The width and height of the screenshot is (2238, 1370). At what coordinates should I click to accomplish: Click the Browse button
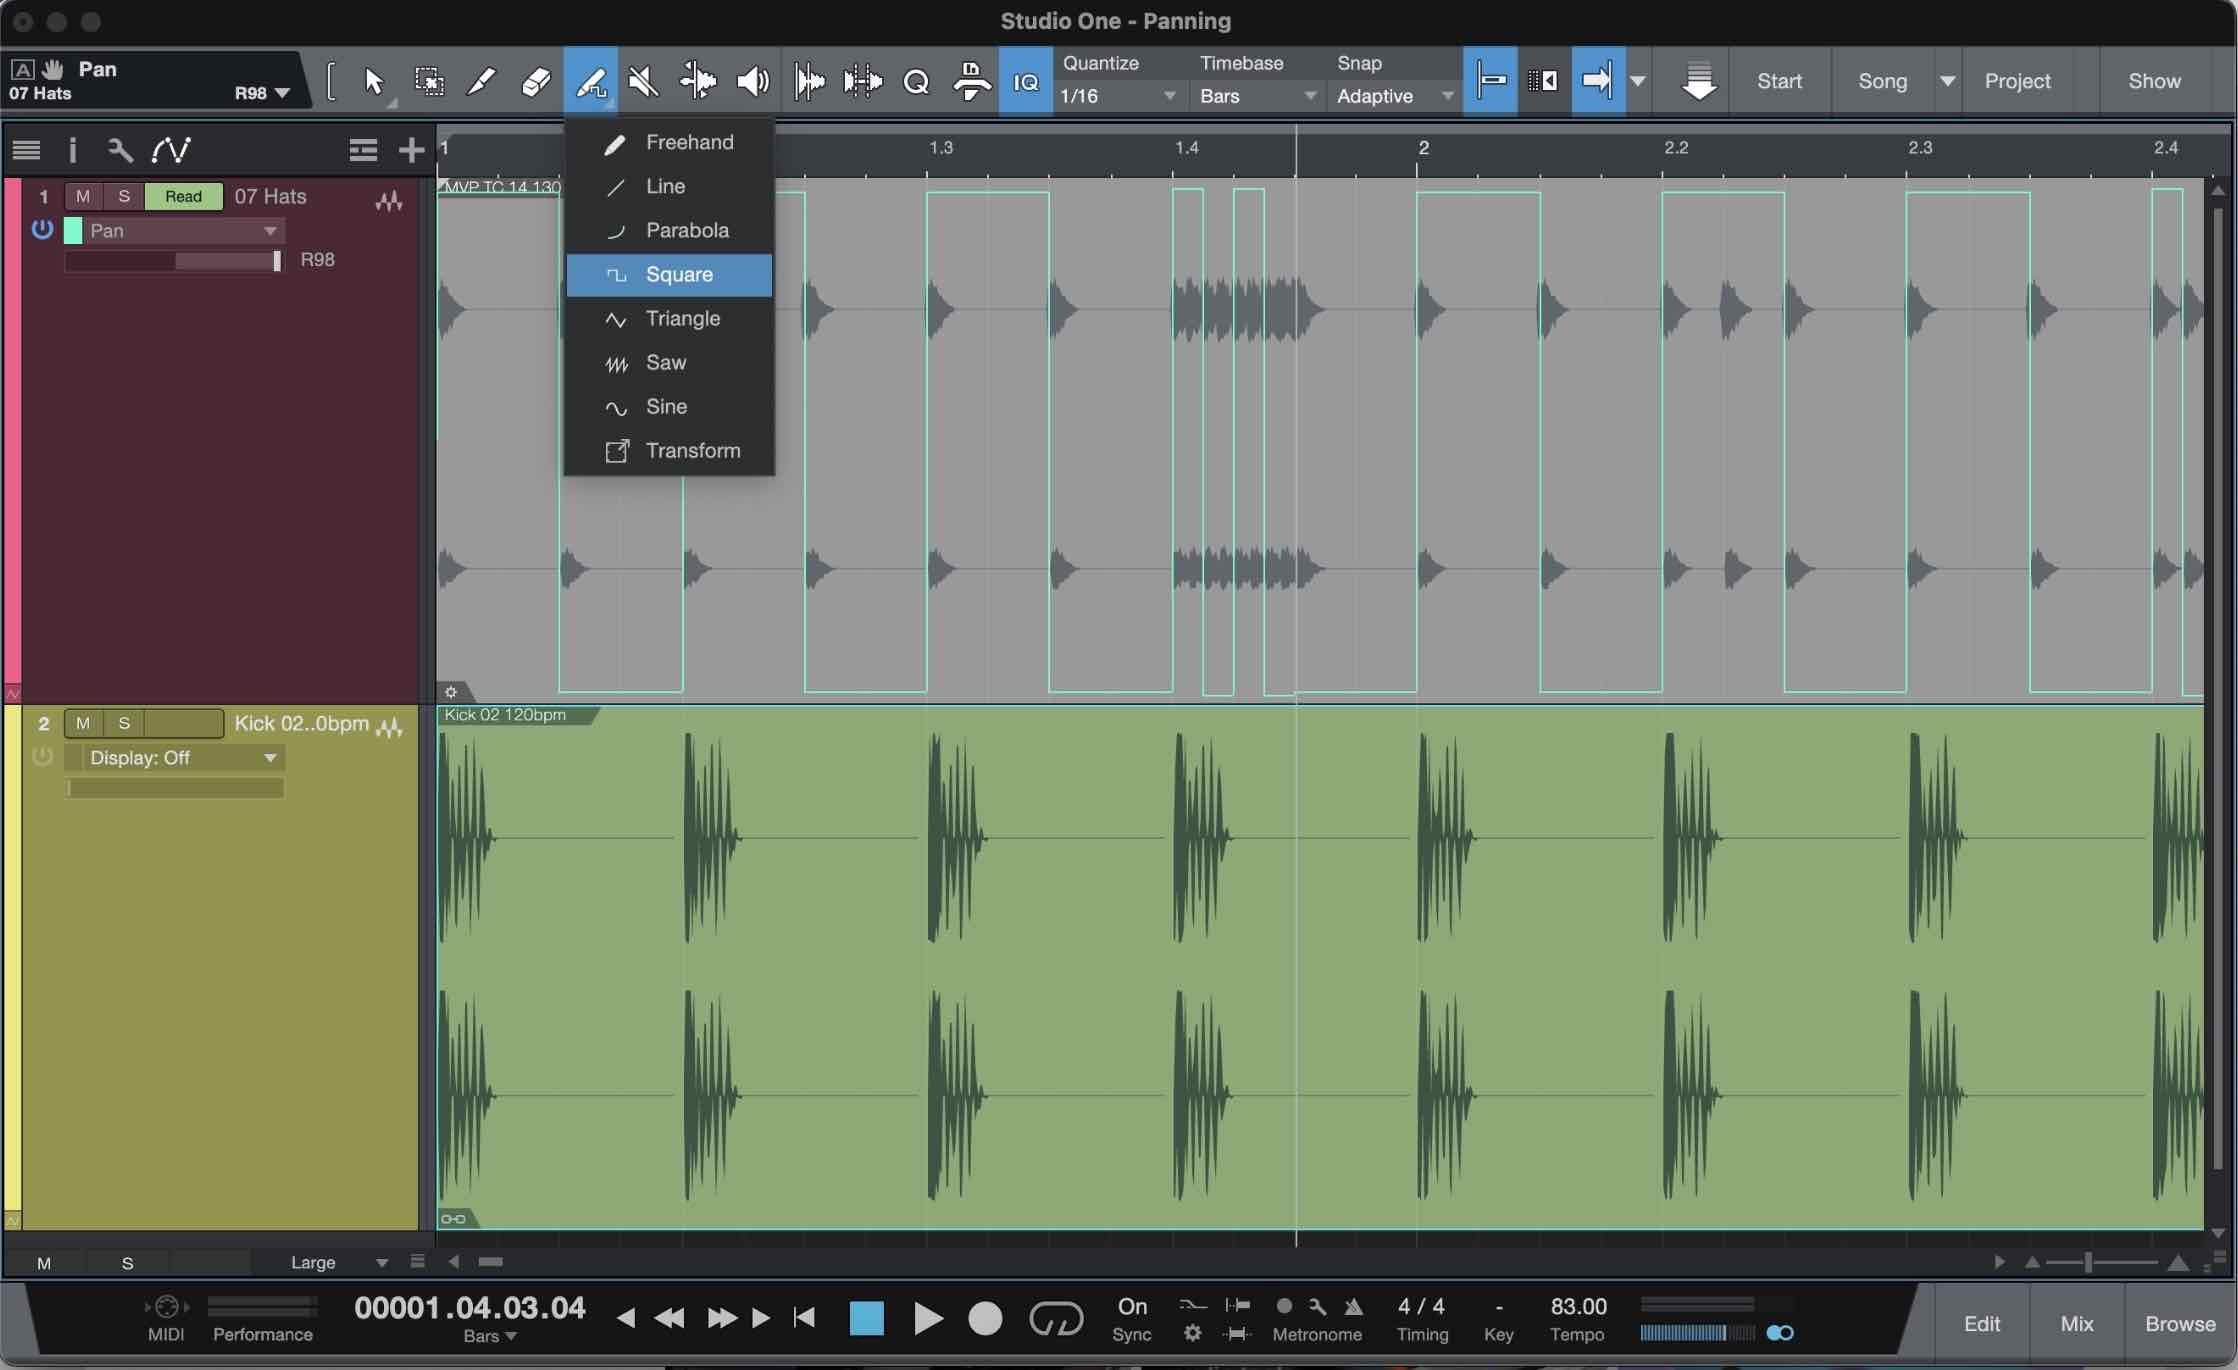(2179, 1323)
